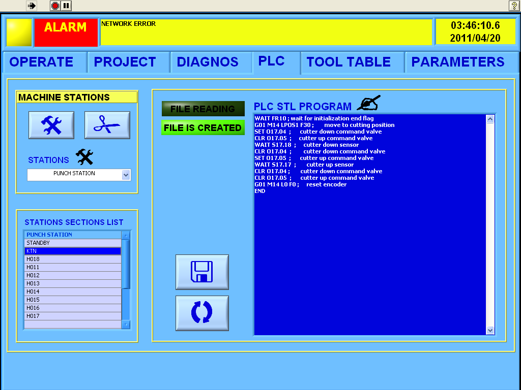
Task: Click PLC program scrollbar down arrow
Action: click(x=490, y=330)
